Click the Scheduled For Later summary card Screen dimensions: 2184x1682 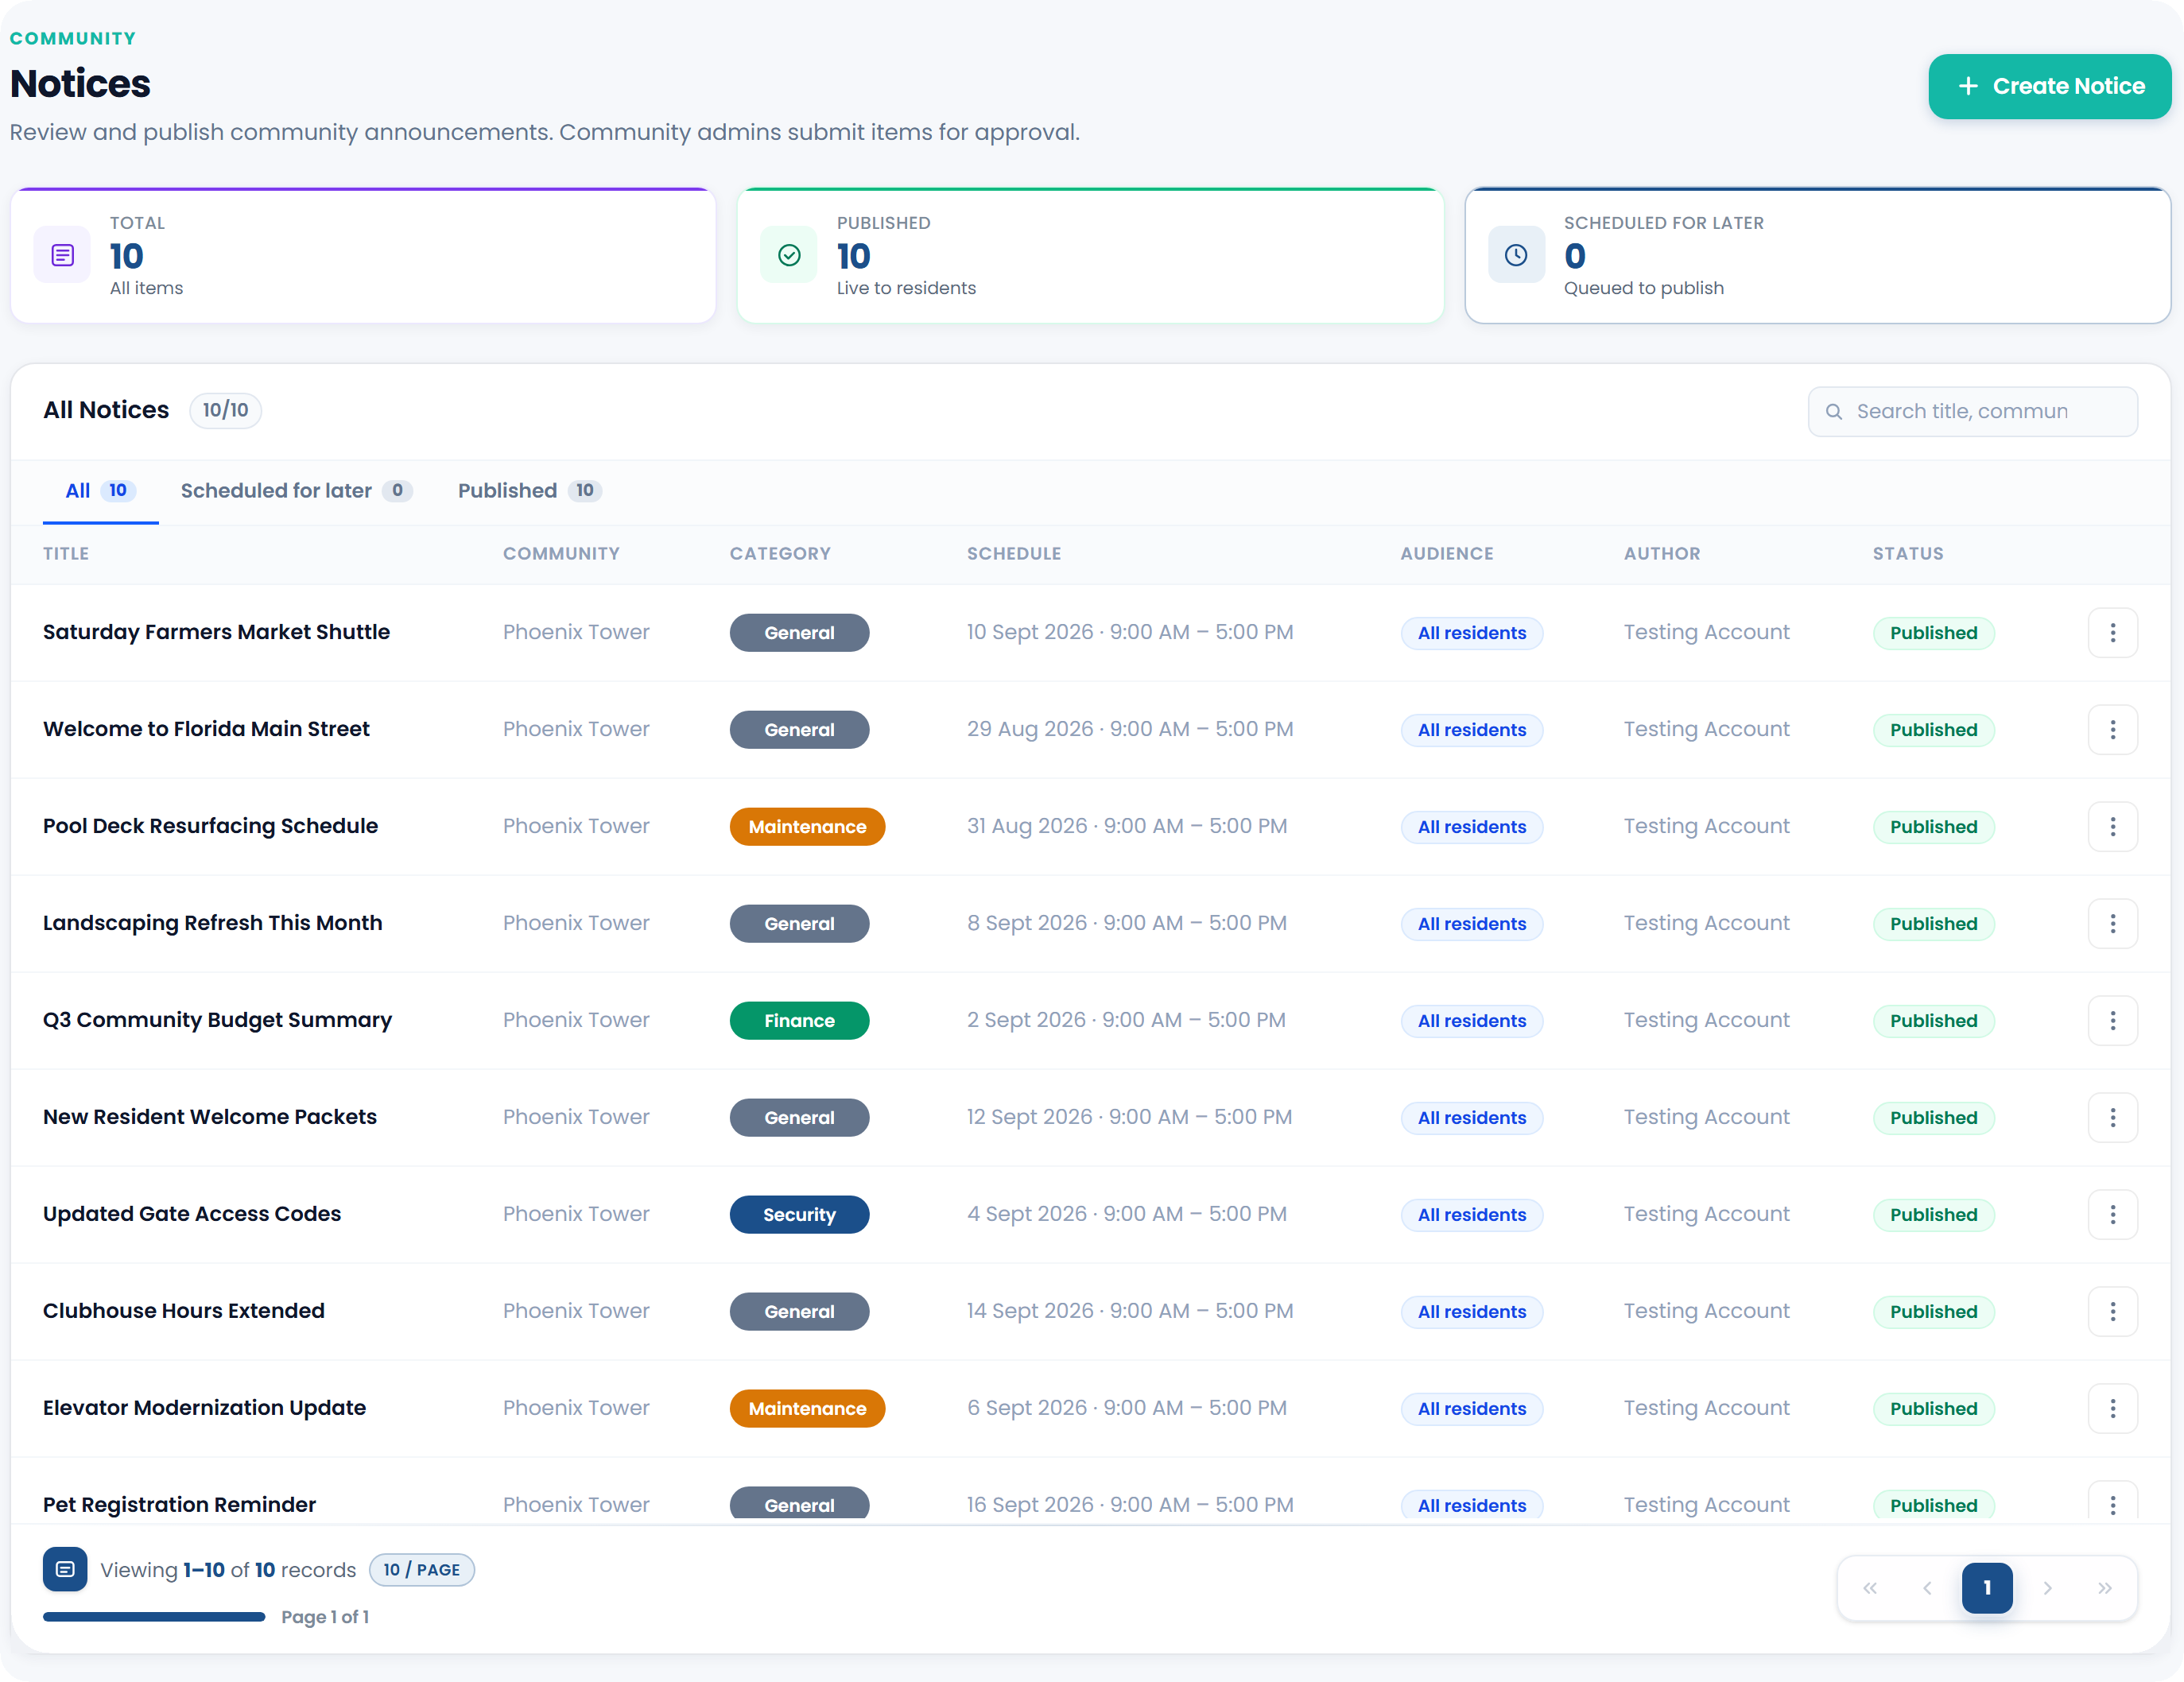click(x=1817, y=256)
